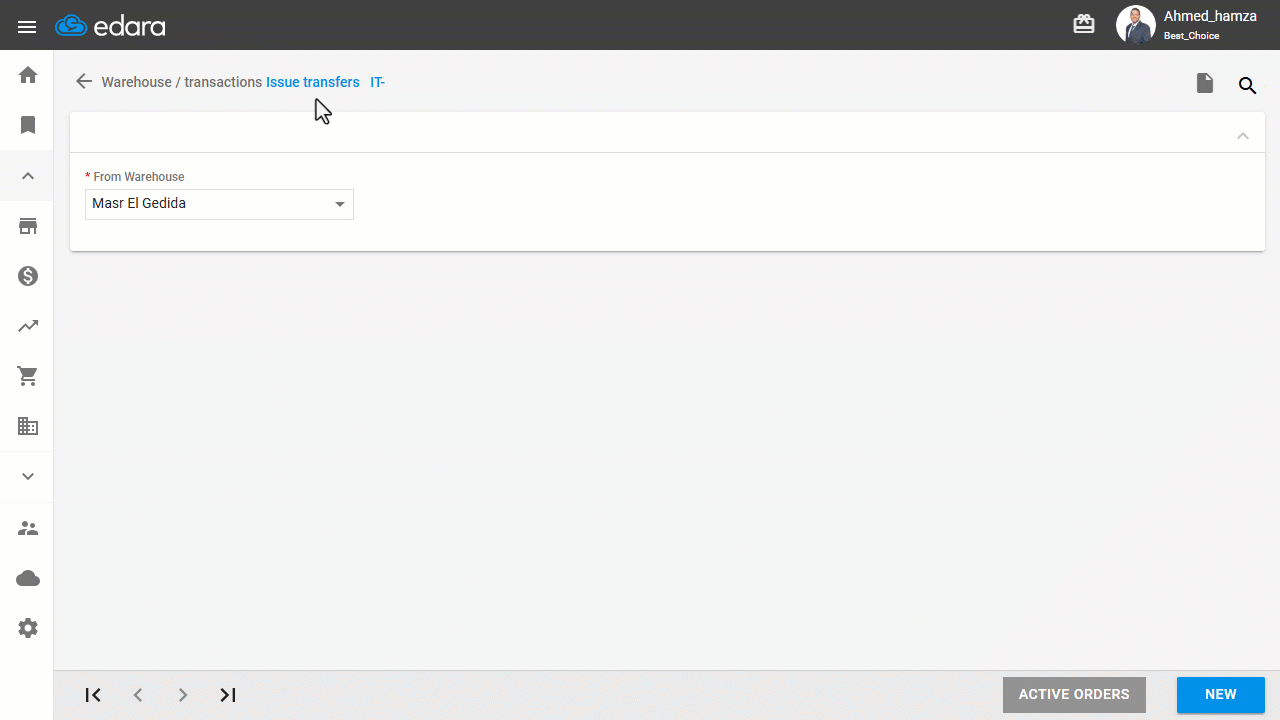The image size is (1280, 720).
Task: Open the gift card icon in header
Action: click(1084, 24)
